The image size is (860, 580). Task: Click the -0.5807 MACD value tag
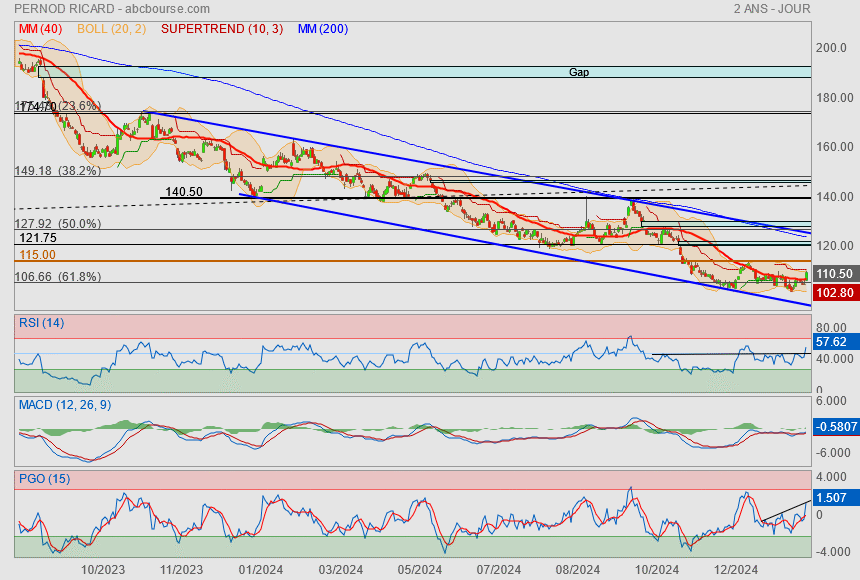836,426
